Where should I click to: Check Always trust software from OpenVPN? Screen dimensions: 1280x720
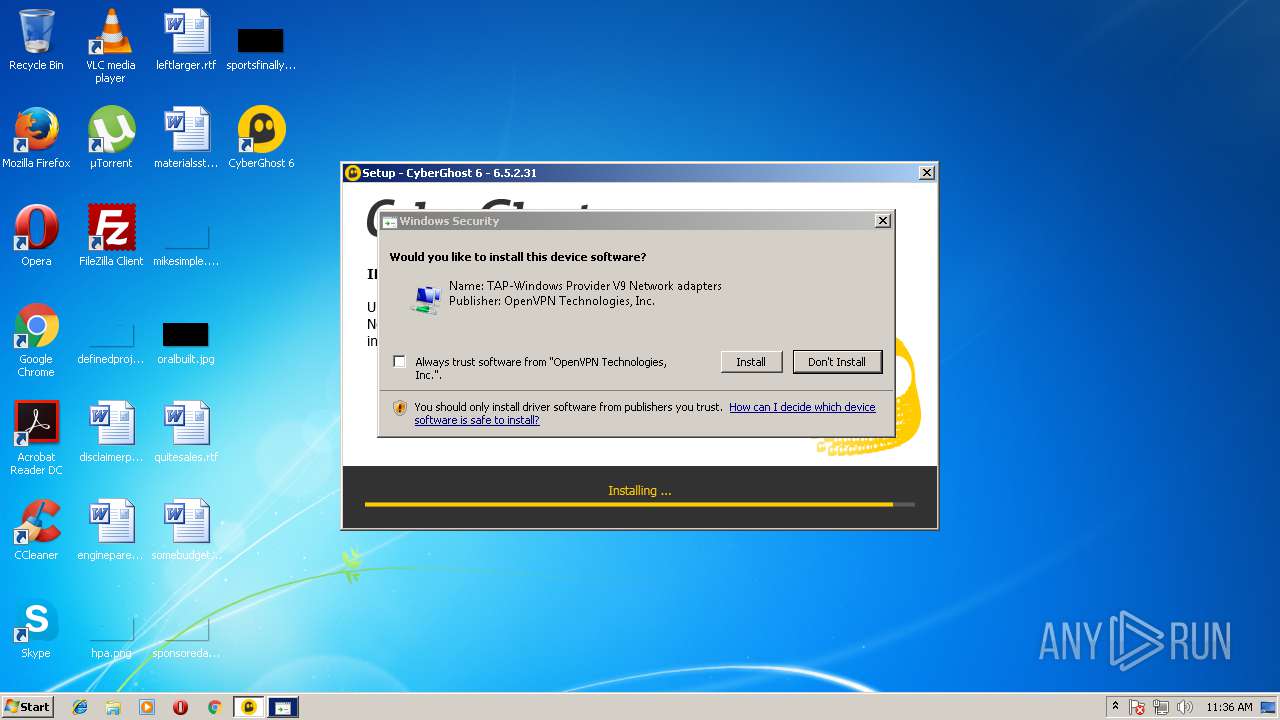[x=399, y=362]
